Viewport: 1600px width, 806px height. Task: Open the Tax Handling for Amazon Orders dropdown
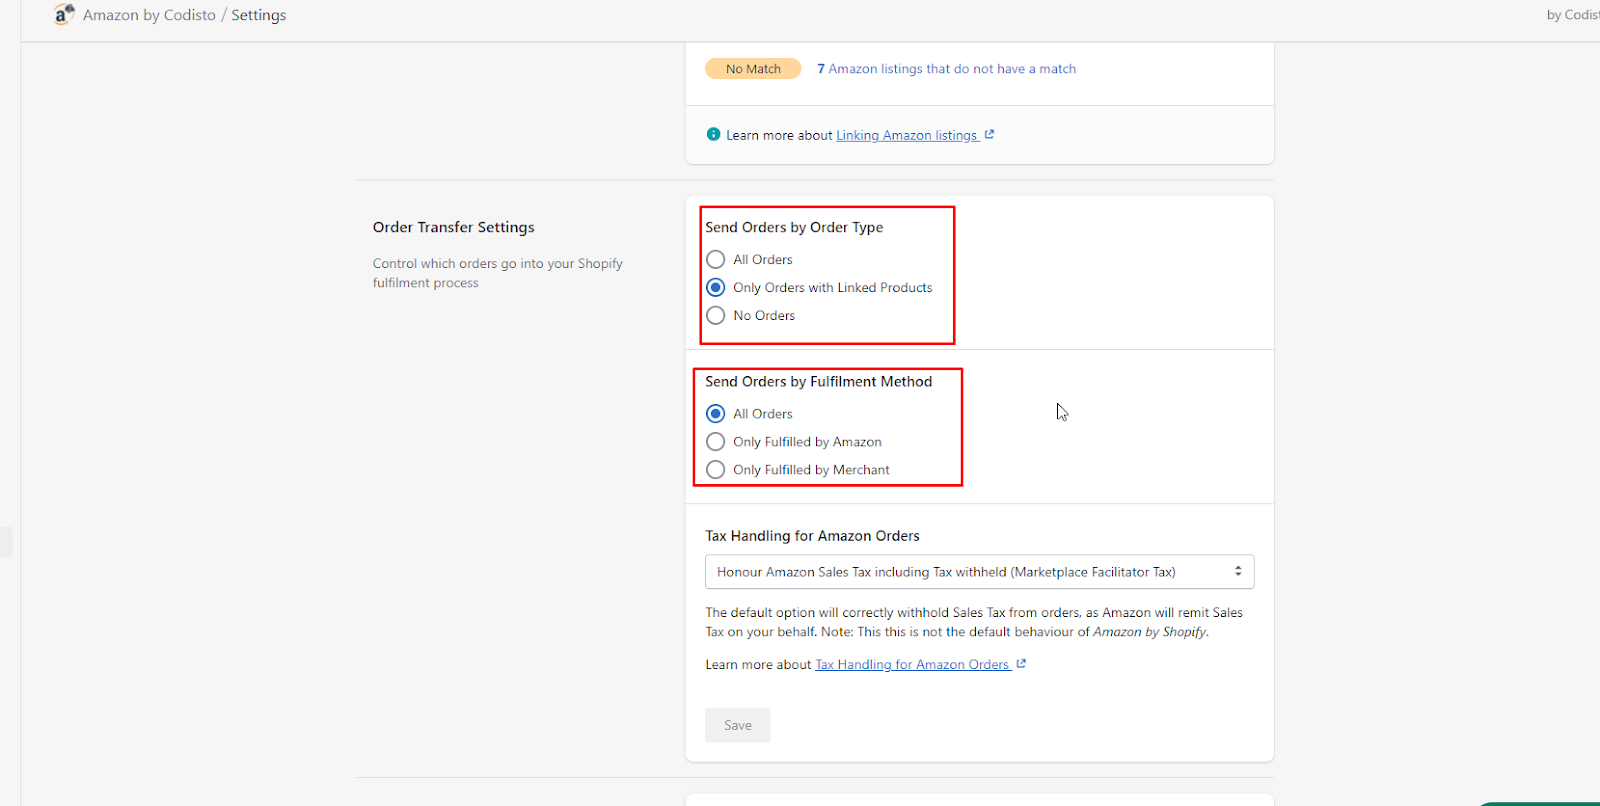click(x=979, y=572)
